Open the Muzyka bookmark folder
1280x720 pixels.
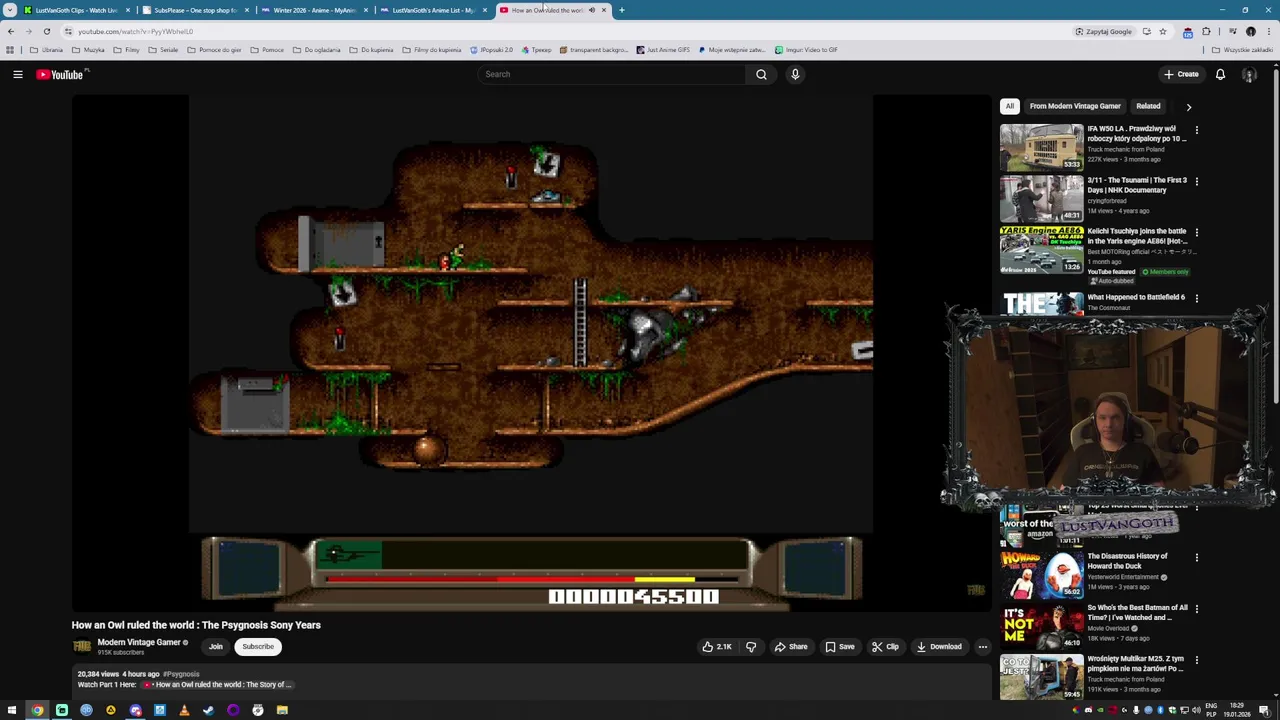[x=88, y=49]
